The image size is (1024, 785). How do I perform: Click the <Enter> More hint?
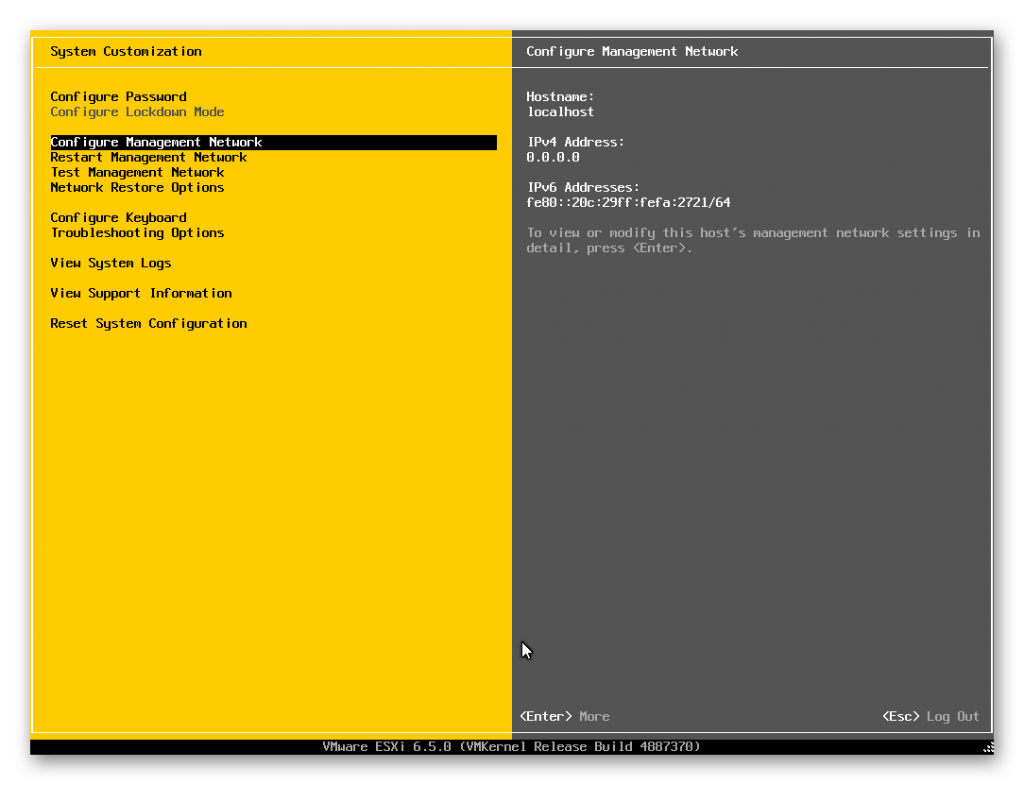tap(564, 716)
